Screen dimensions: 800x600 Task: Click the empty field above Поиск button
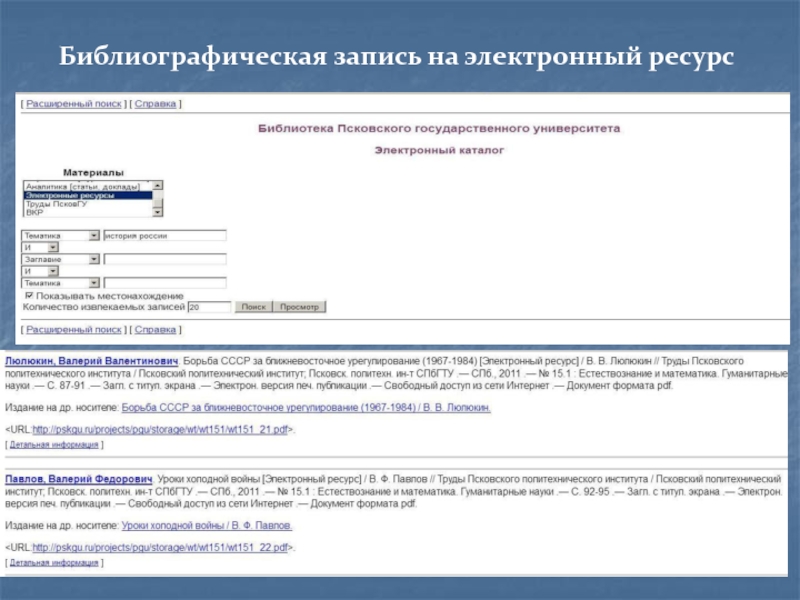[165, 283]
